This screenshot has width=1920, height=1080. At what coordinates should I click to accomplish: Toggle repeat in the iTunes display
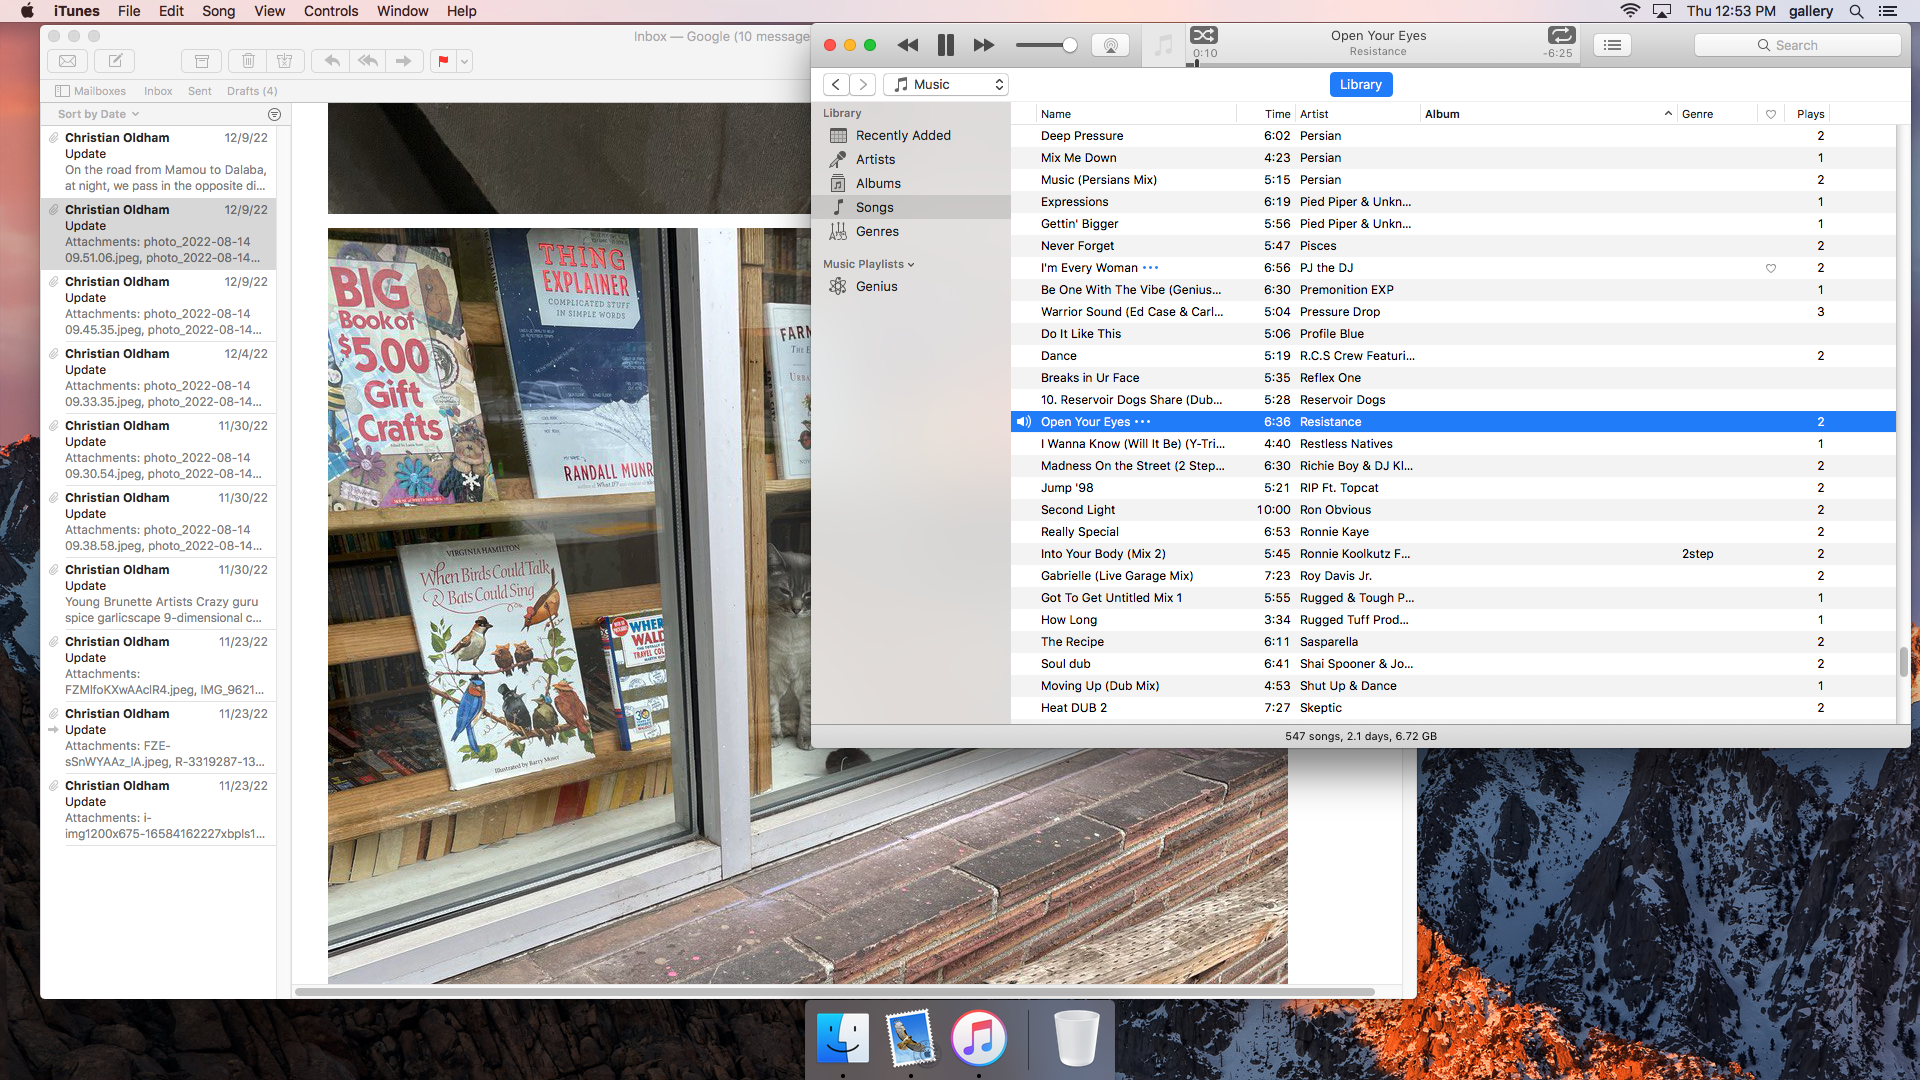(1561, 35)
